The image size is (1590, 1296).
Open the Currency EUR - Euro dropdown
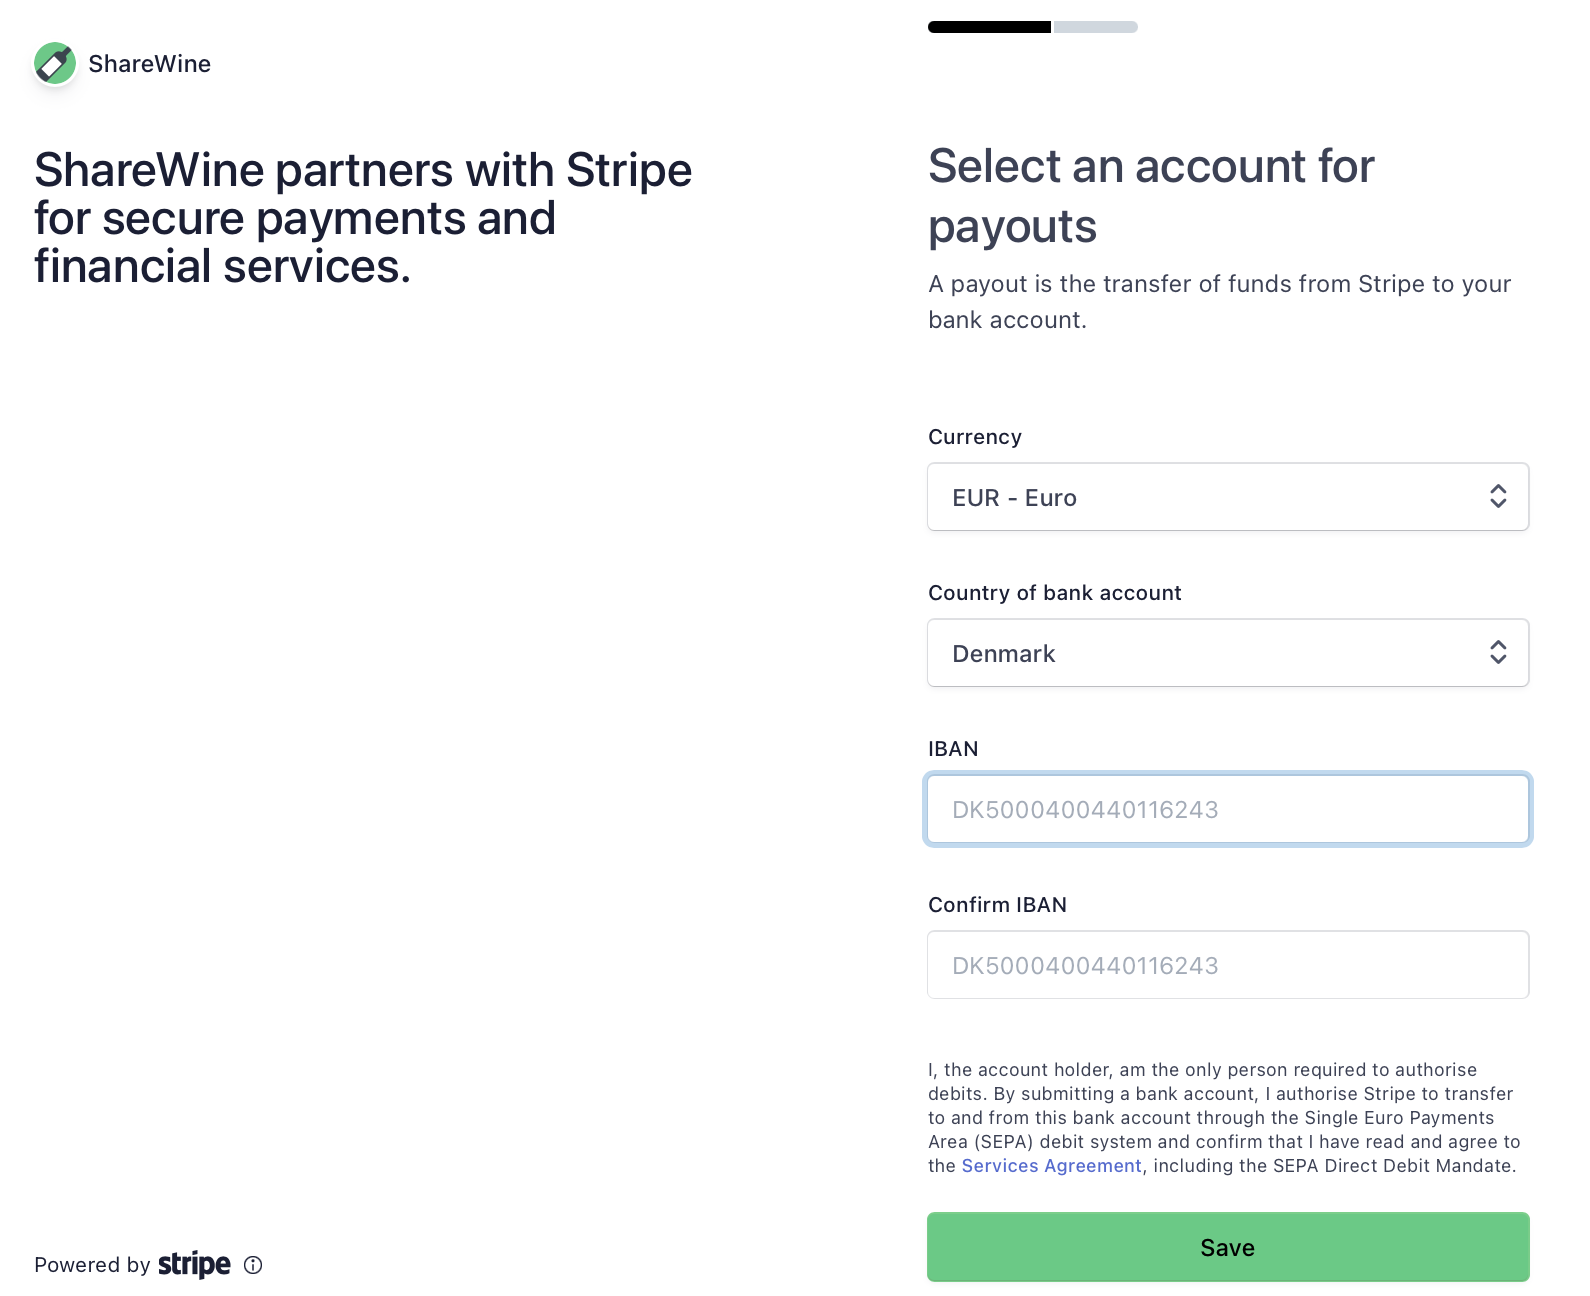[1228, 497]
